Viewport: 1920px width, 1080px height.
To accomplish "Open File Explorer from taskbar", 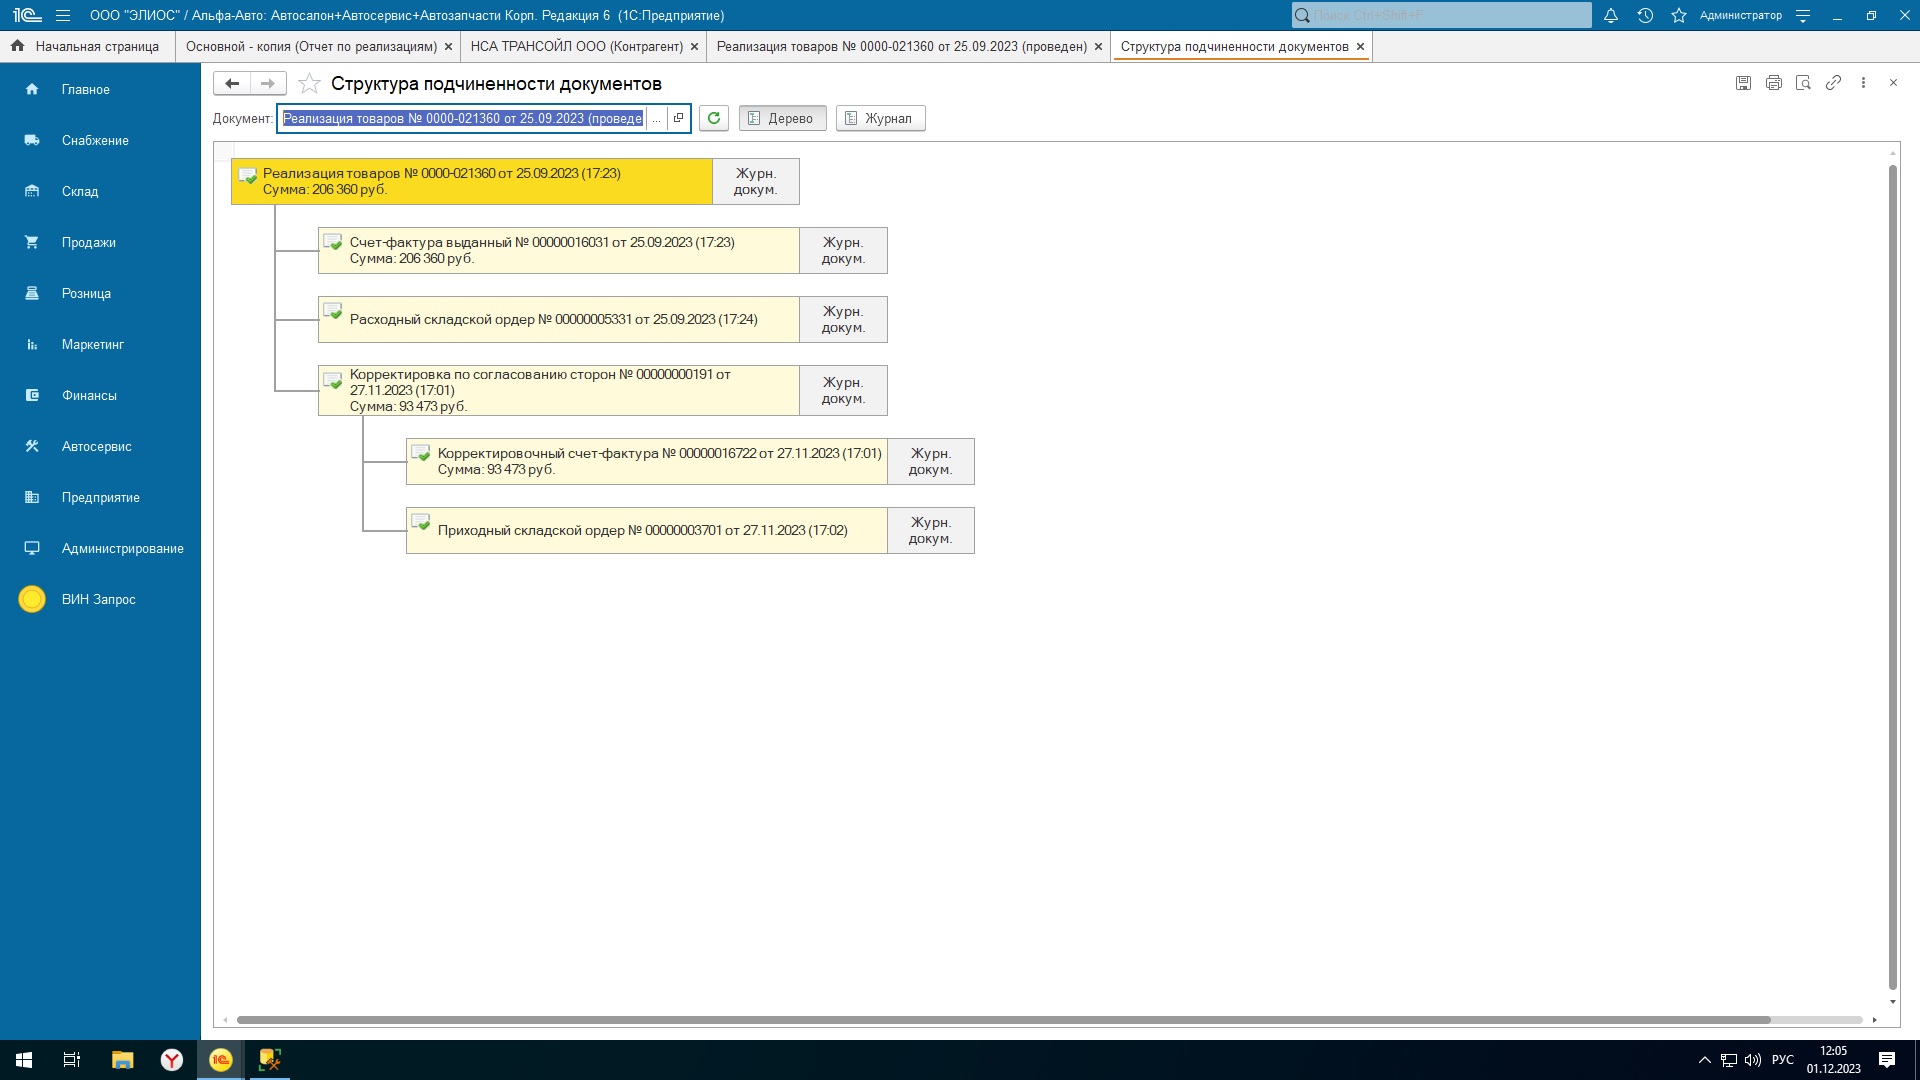I will [122, 1060].
